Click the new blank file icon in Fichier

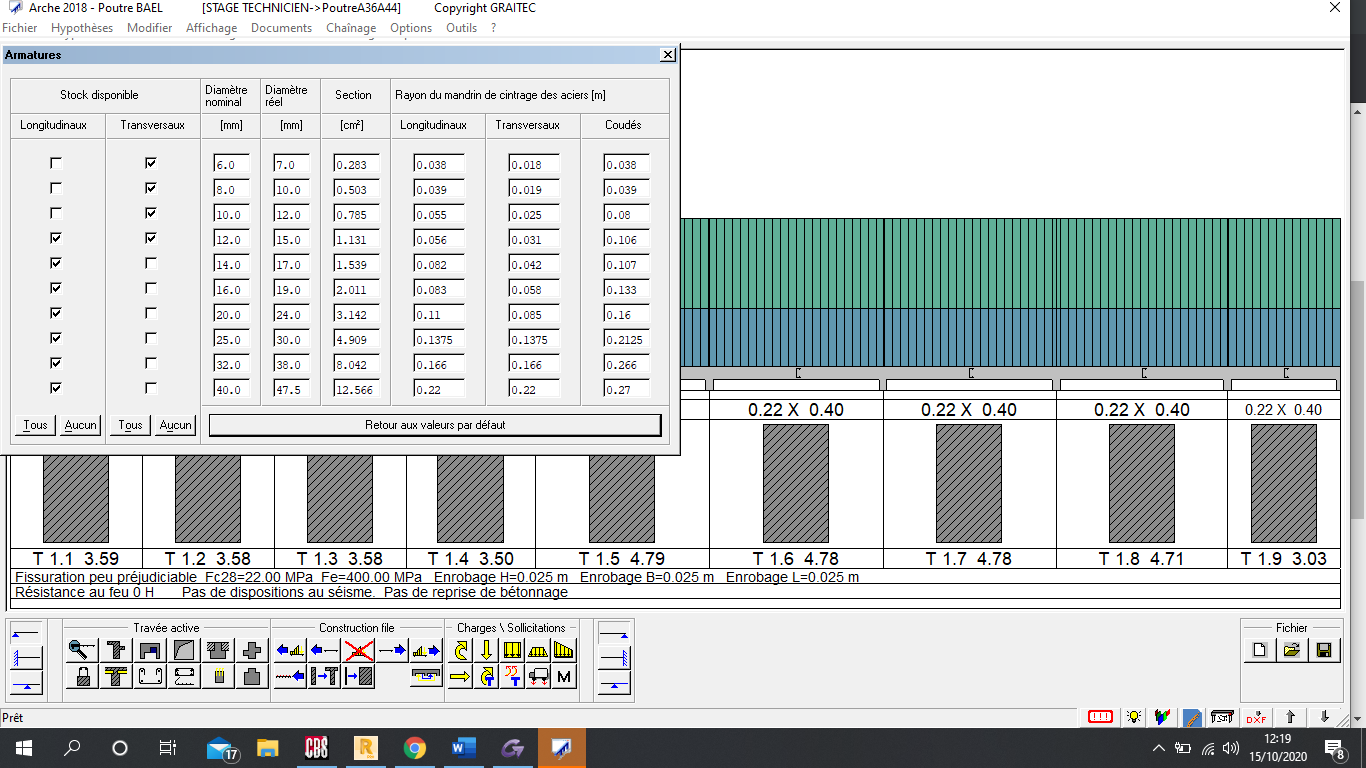[1259, 650]
